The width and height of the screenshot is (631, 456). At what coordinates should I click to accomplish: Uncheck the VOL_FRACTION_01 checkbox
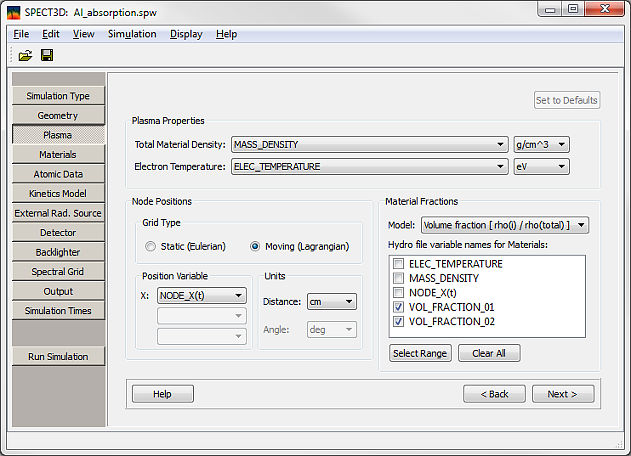click(399, 307)
